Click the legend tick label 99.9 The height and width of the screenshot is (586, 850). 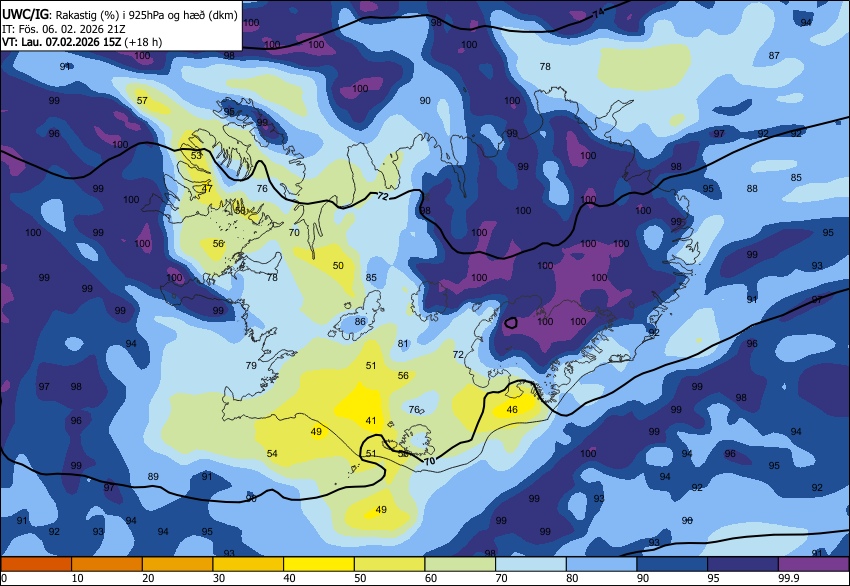tap(787, 578)
